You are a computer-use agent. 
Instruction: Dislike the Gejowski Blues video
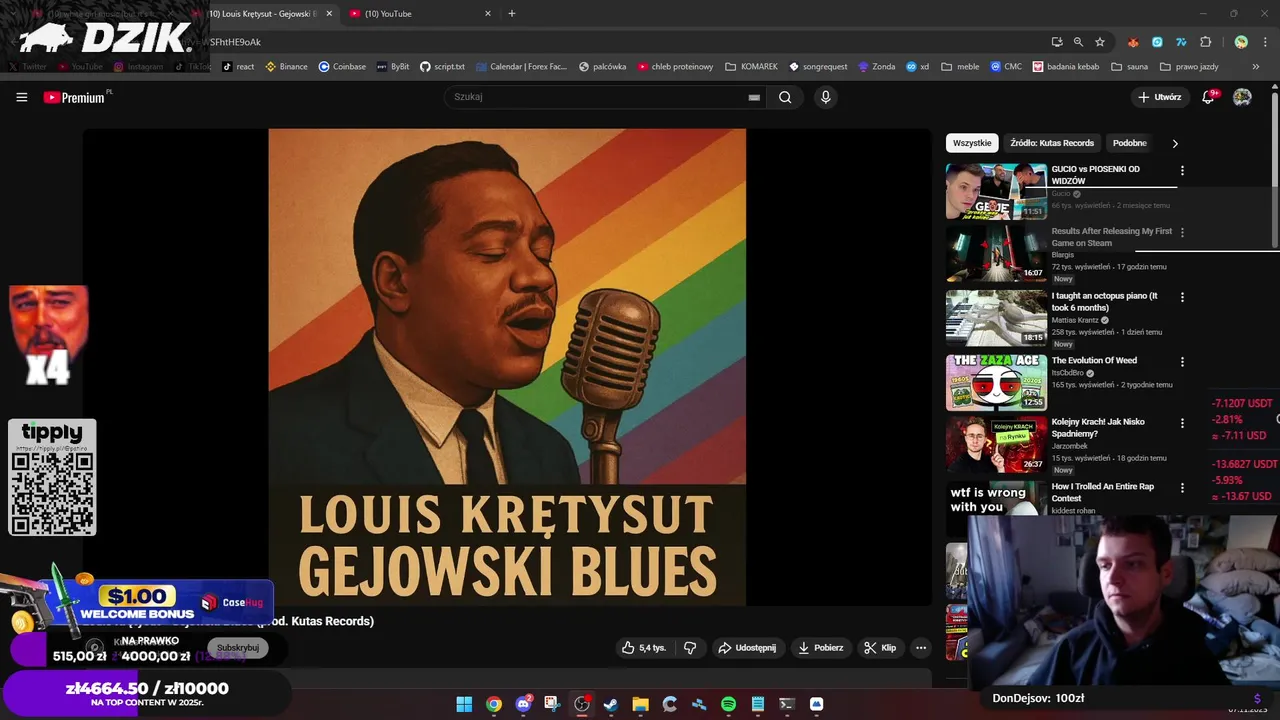(690, 648)
